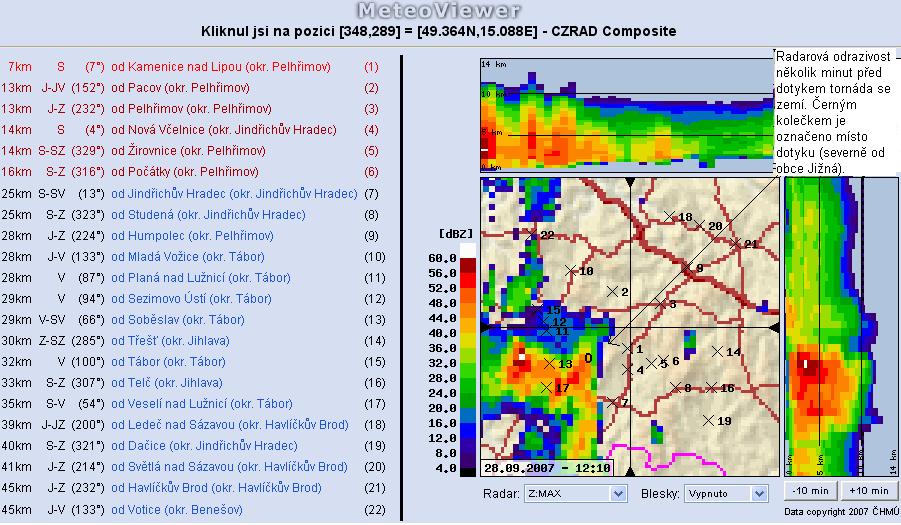This screenshot has width=901, height=525.
Task: Click map marker X labeled 13
Action: click(550, 363)
